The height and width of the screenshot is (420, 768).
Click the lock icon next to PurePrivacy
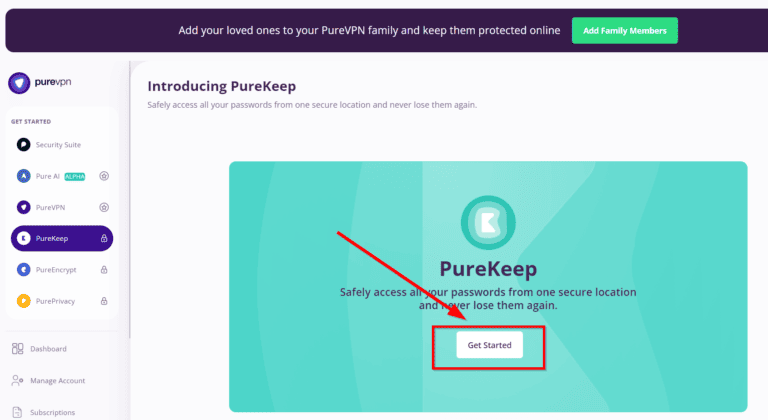[x=104, y=300]
